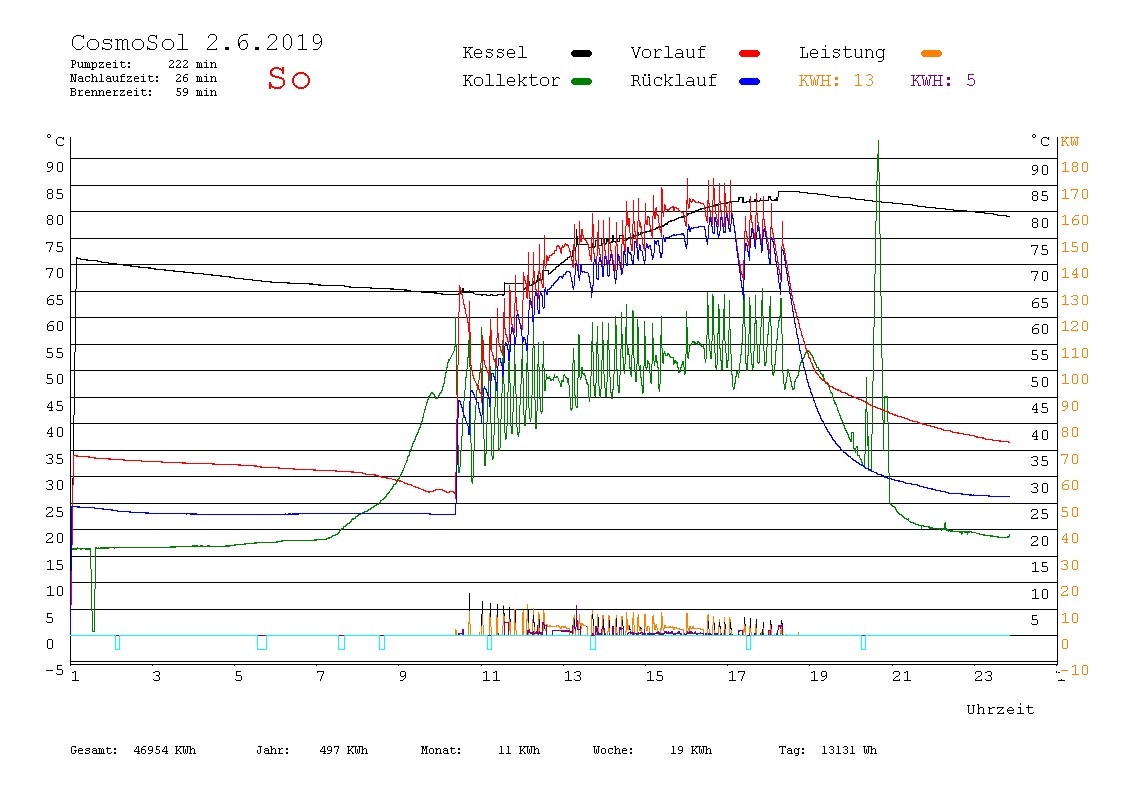Select the cyan marker just after hour 17

pos(748,642)
